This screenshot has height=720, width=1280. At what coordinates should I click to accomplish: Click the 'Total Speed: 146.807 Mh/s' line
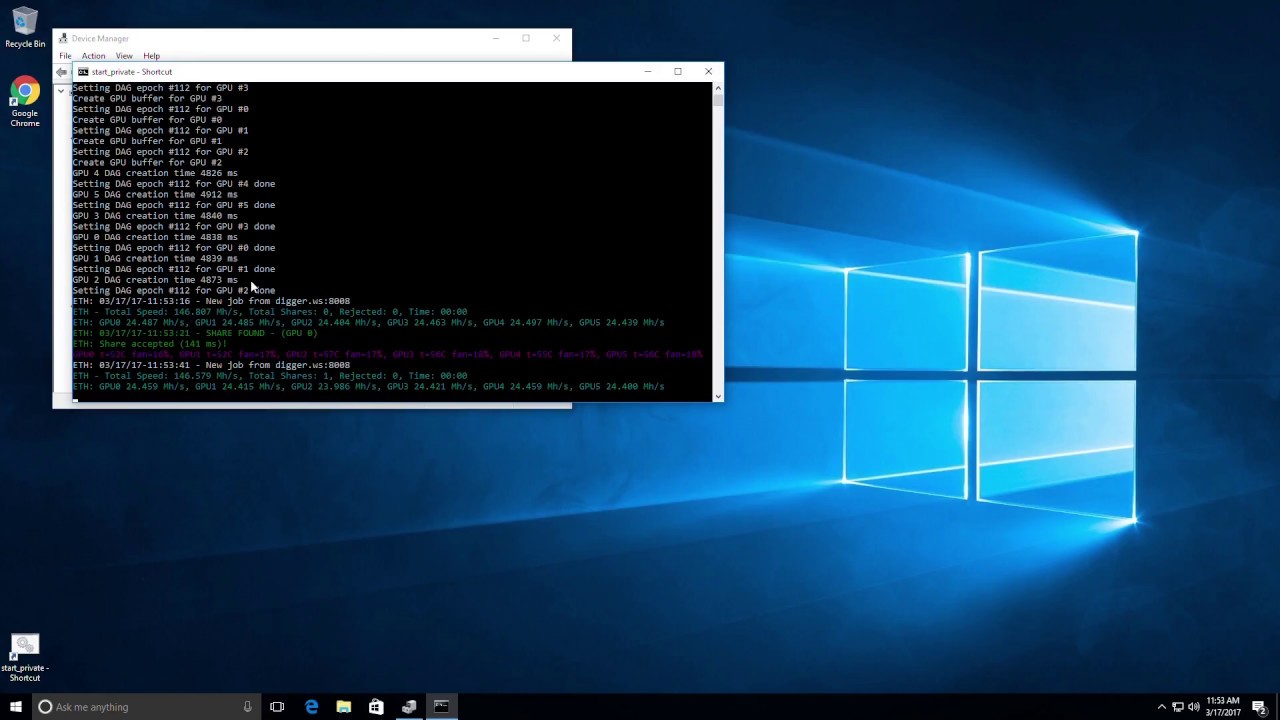coord(270,312)
